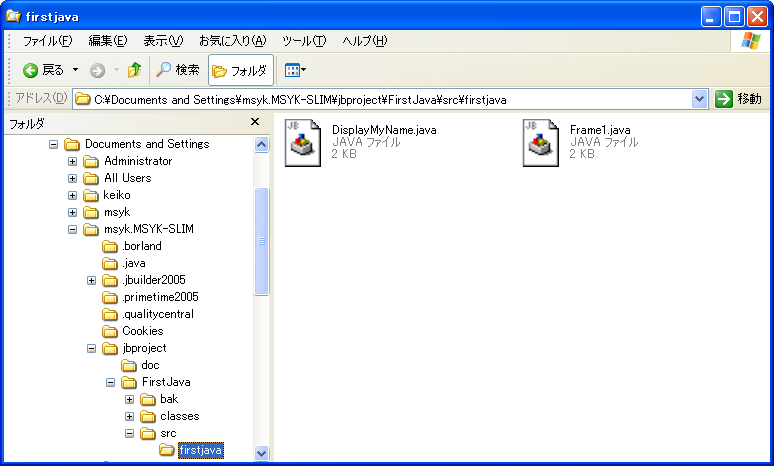Viewport: 774px width, 466px height.
Task: Open the Tools (ツール) menu
Action: tap(304, 41)
